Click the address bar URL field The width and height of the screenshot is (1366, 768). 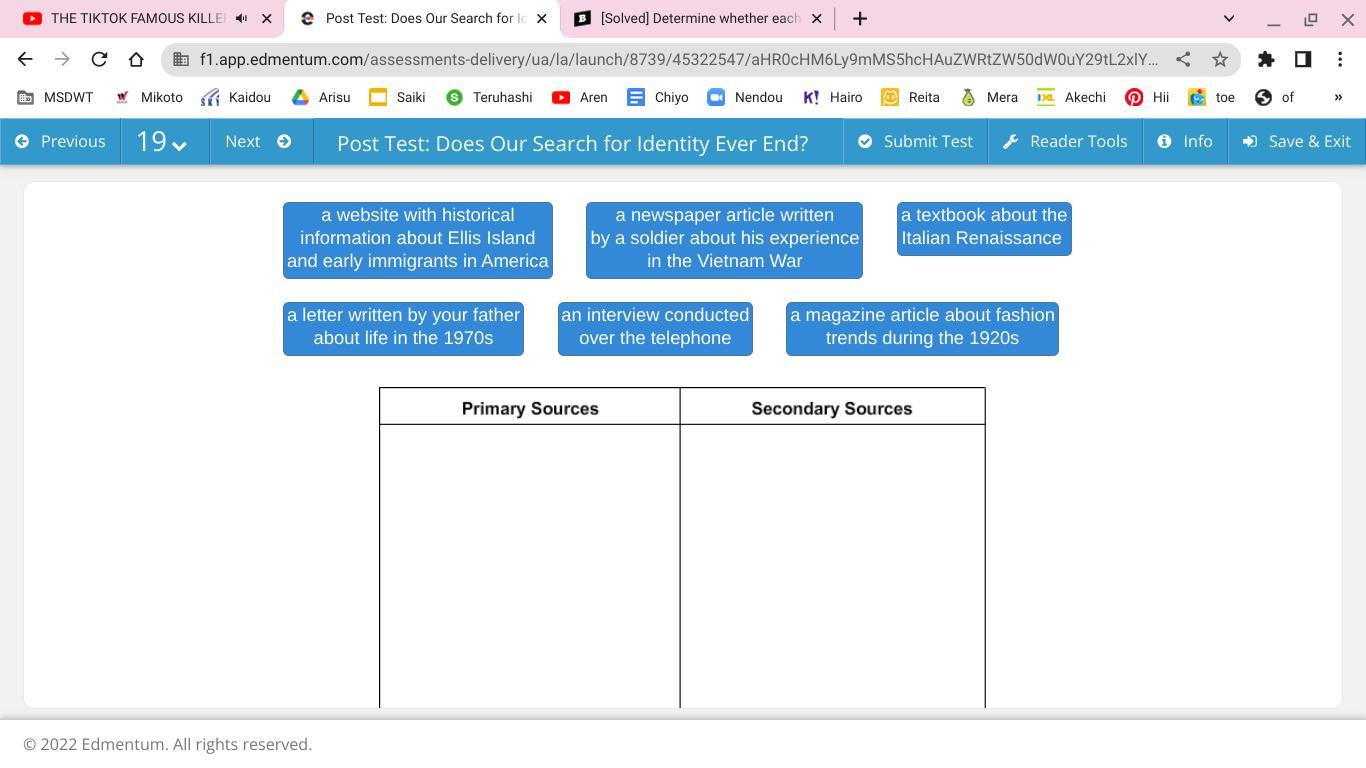click(680, 59)
